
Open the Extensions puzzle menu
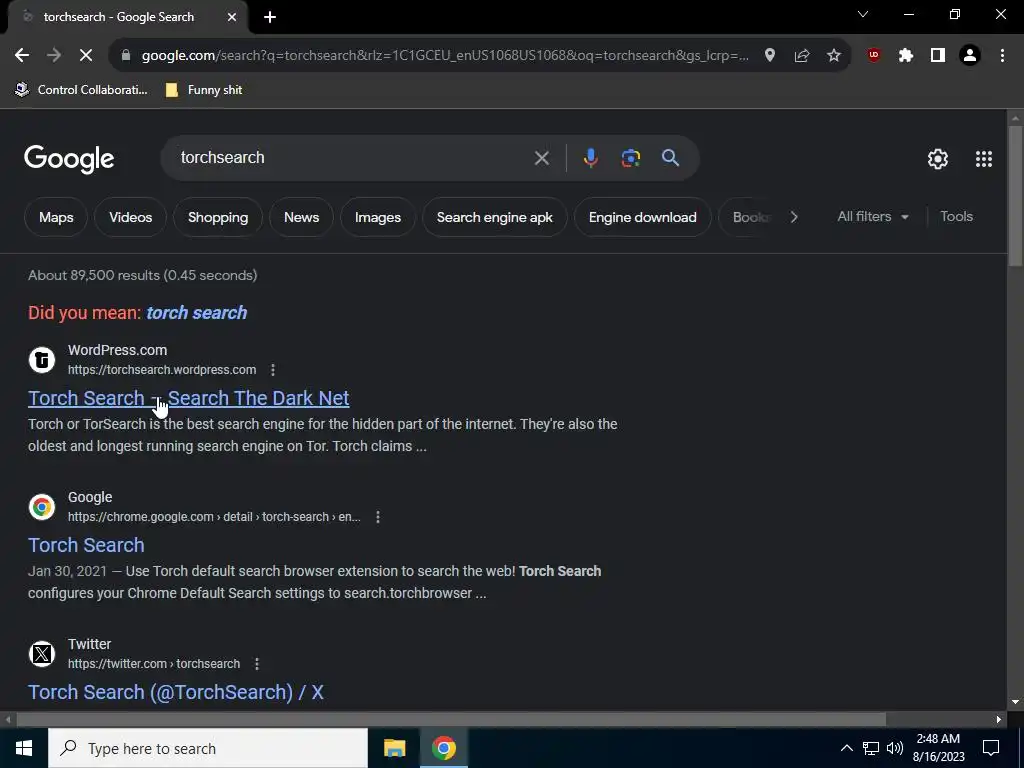pos(906,56)
